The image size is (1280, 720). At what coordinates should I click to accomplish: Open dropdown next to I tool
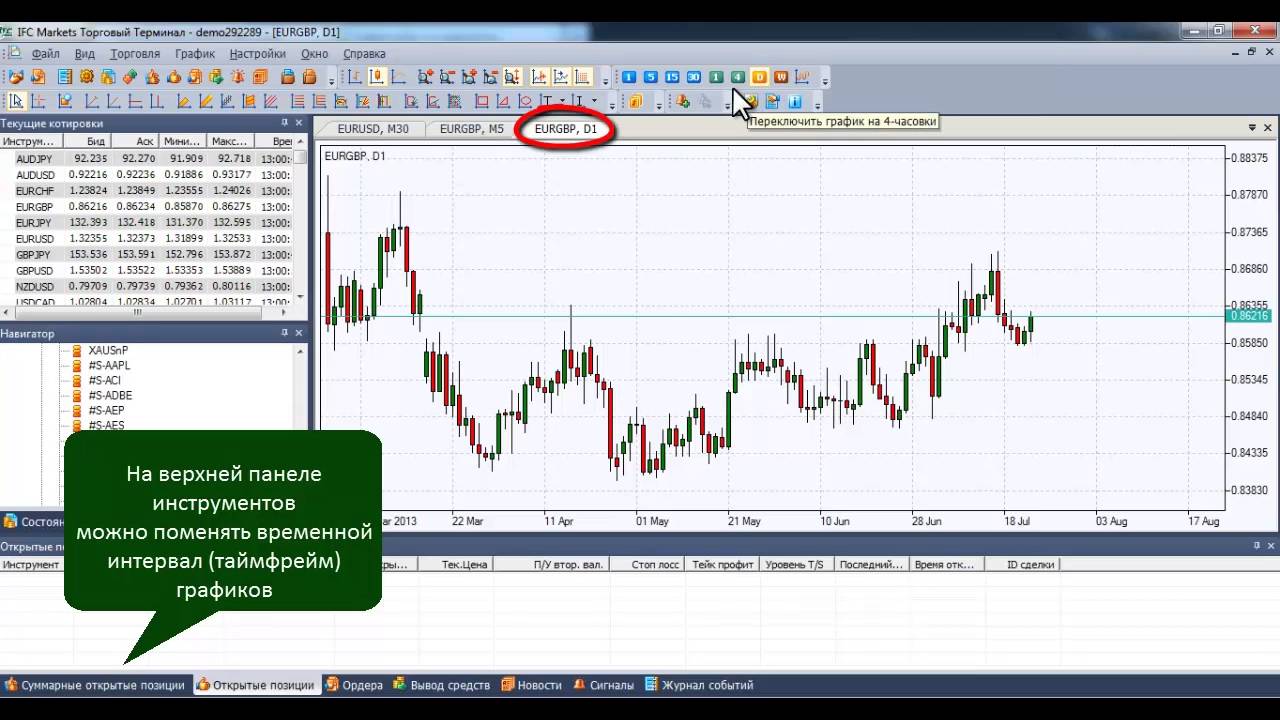[594, 101]
